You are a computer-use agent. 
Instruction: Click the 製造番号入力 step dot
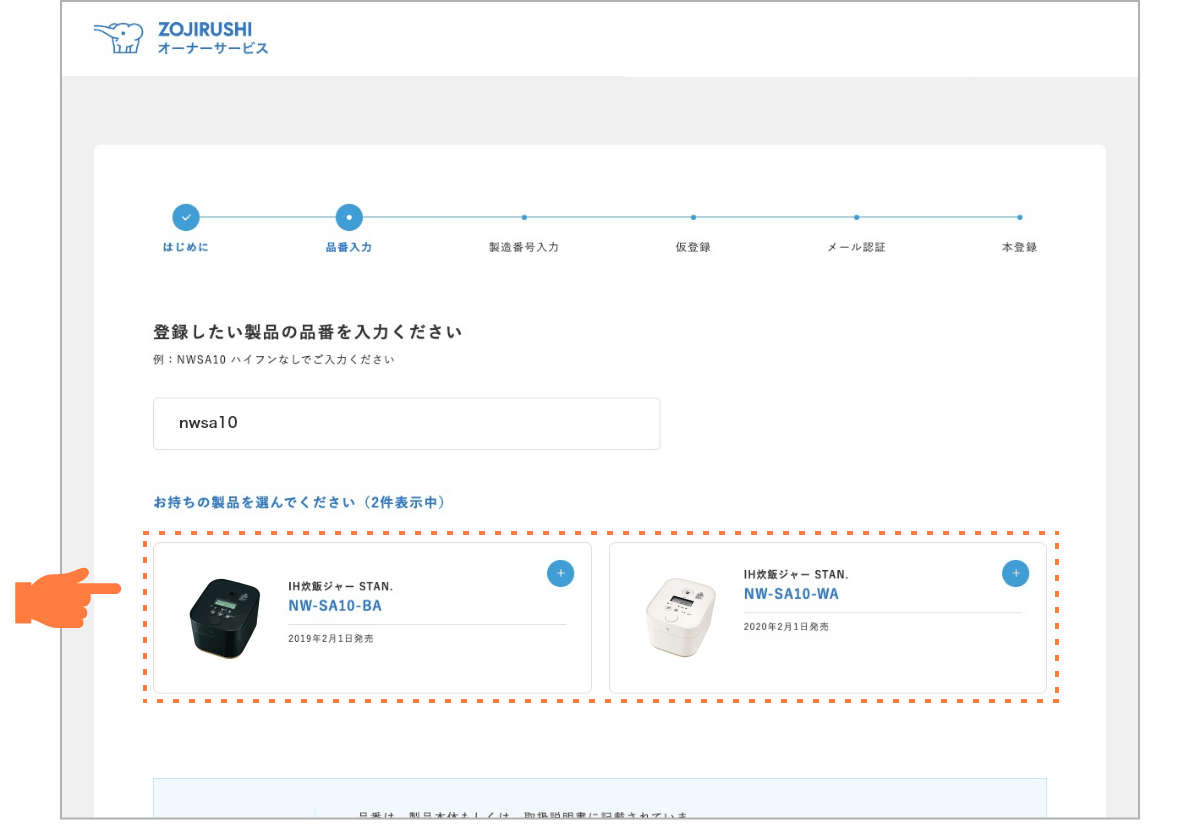pyautogui.click(x=524, y=217)
